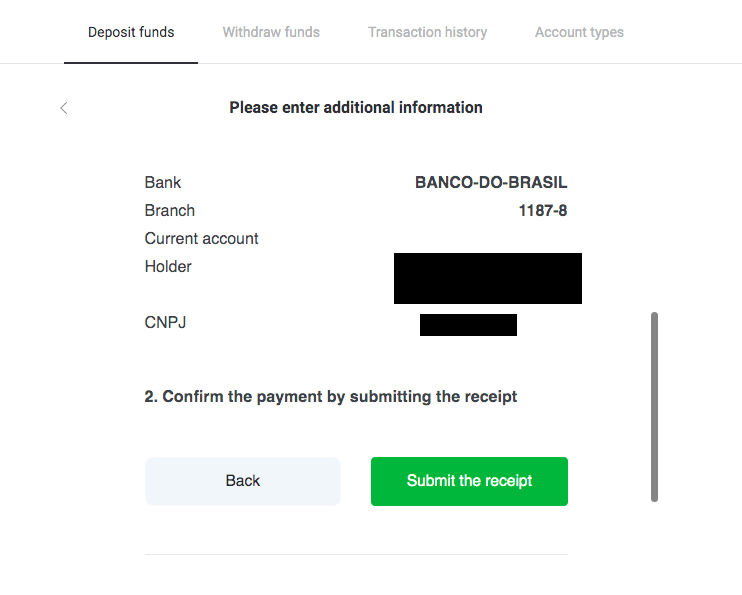Click the redacted Holder value box

click(x=487, y=278)
